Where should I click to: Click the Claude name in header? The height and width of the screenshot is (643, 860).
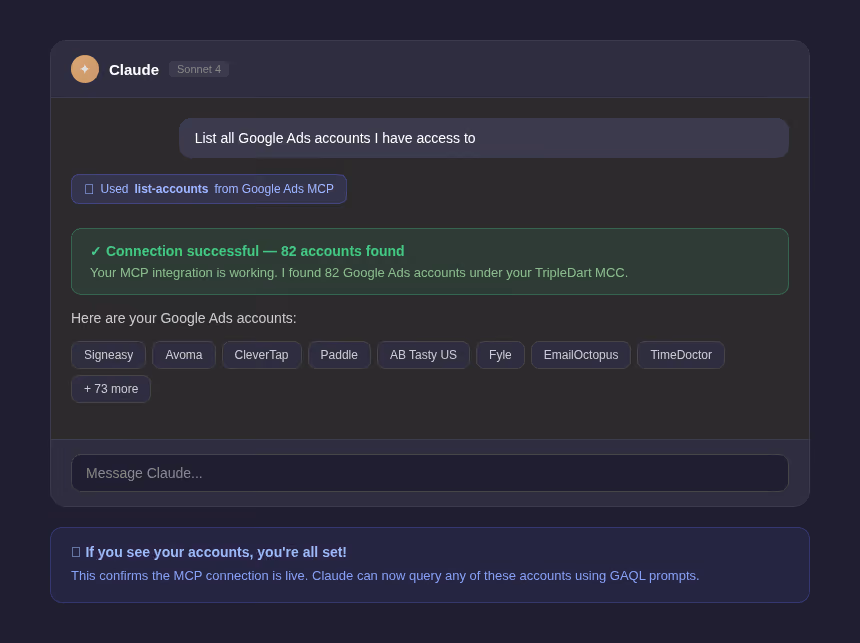click(x=134, y=70)
